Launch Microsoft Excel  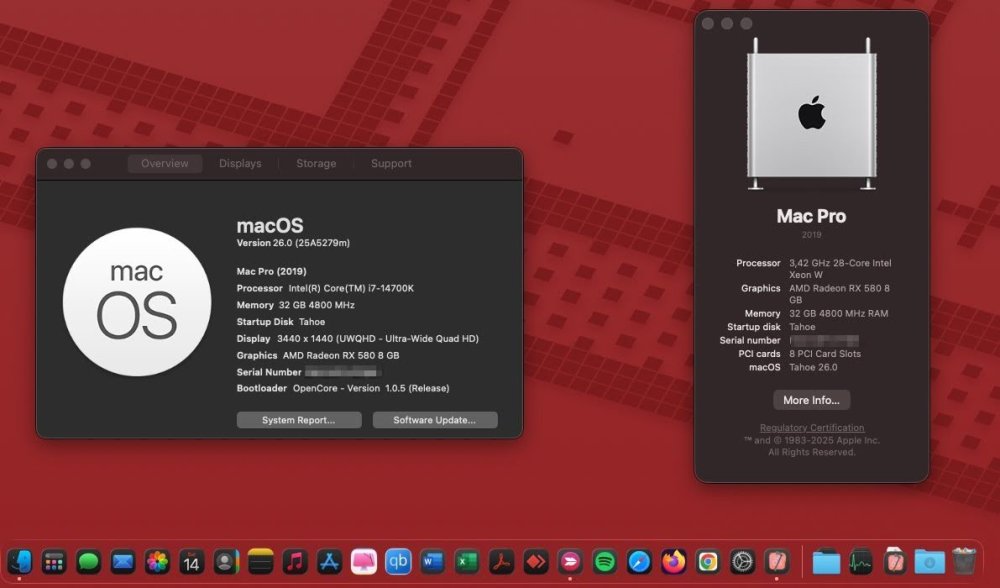[467, 562]
